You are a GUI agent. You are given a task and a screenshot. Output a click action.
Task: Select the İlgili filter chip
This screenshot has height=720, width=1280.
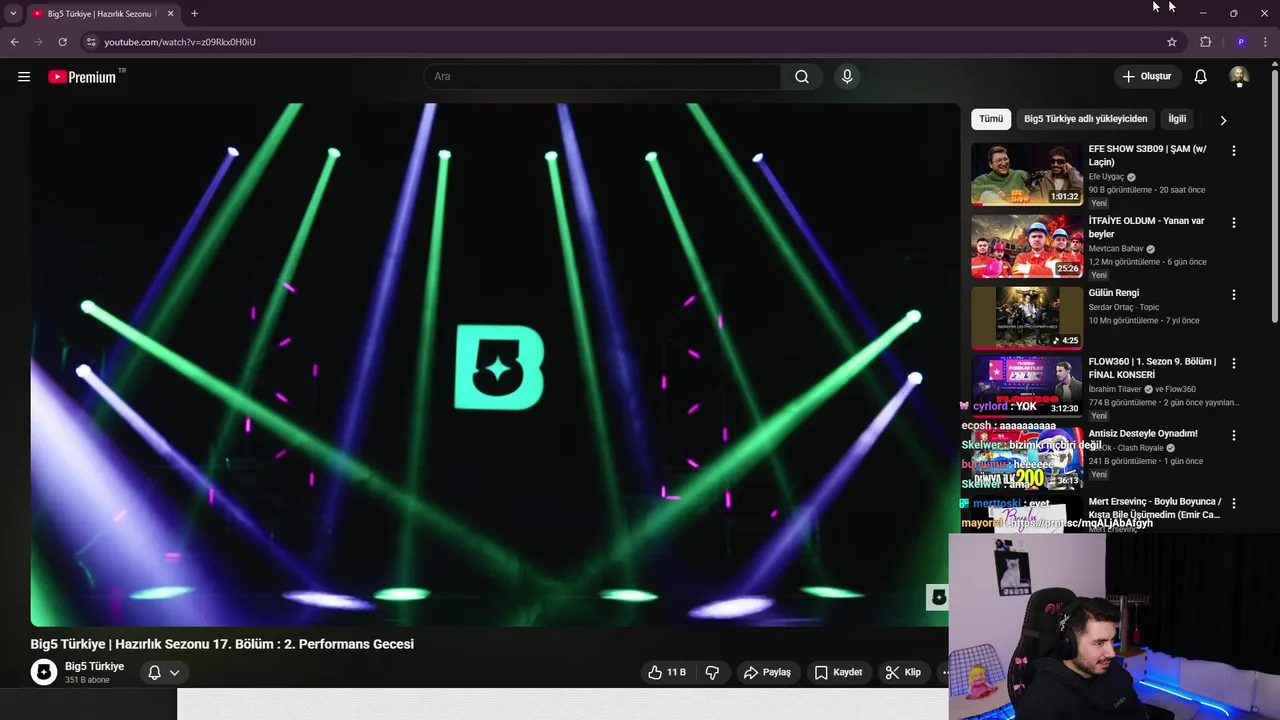(x=1177, y=119)
